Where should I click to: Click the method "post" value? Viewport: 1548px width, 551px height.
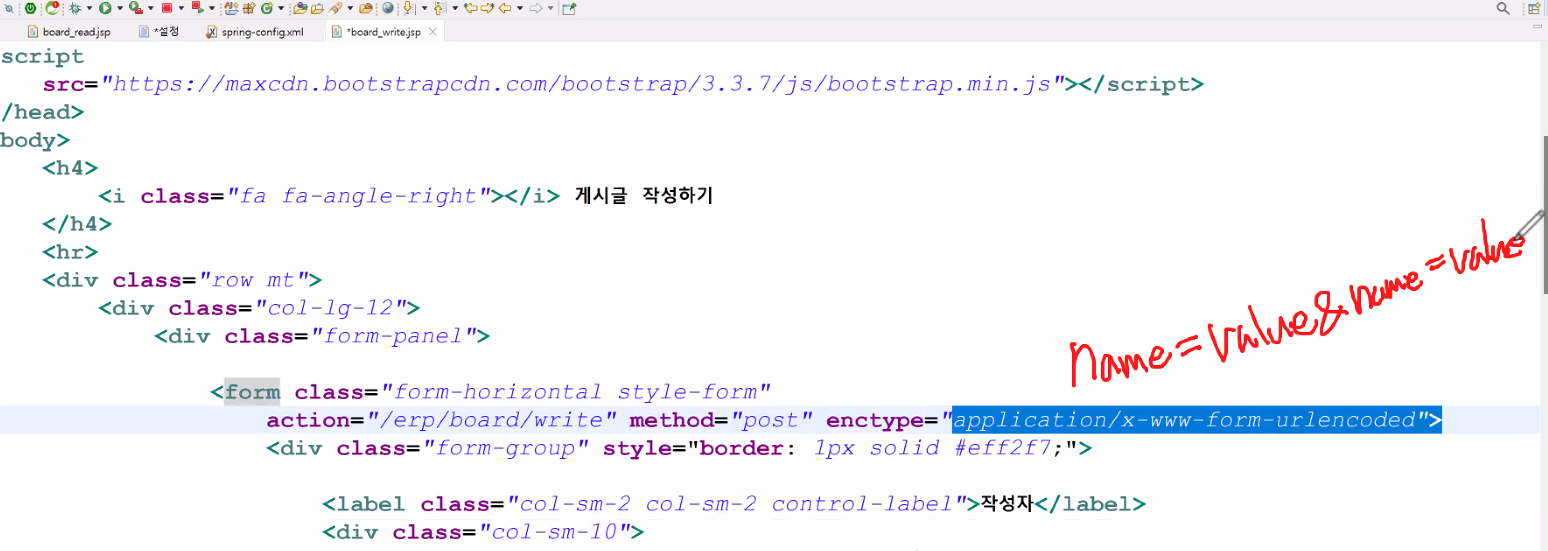coord(771,420)
